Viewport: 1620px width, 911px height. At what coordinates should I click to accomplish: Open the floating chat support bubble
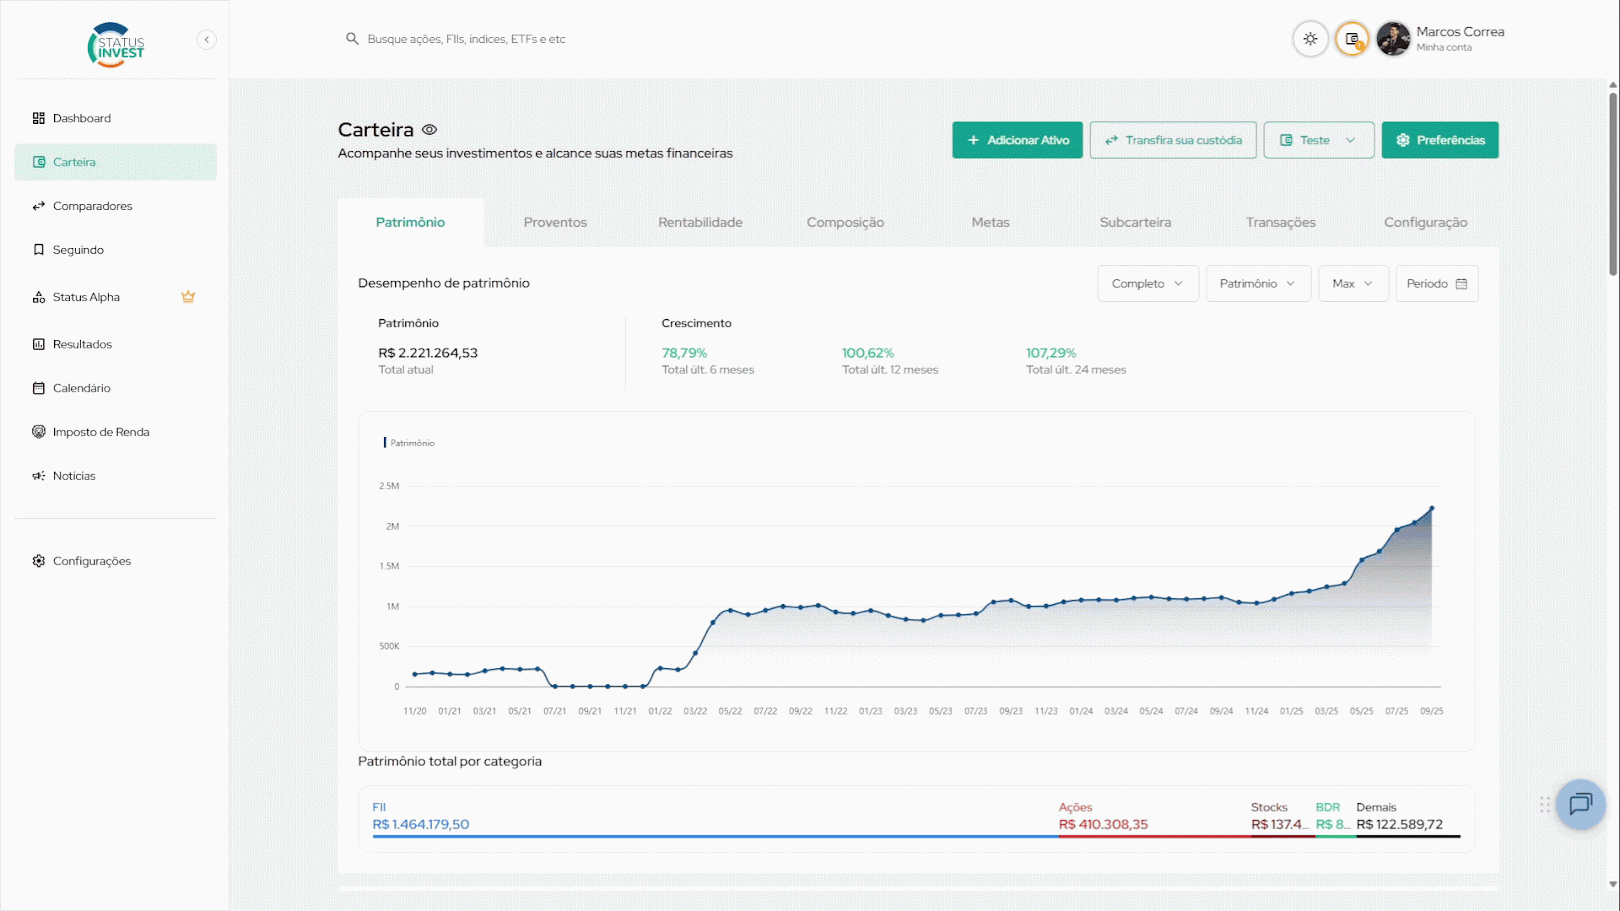pyautogui.click(x=1580, y=804)
